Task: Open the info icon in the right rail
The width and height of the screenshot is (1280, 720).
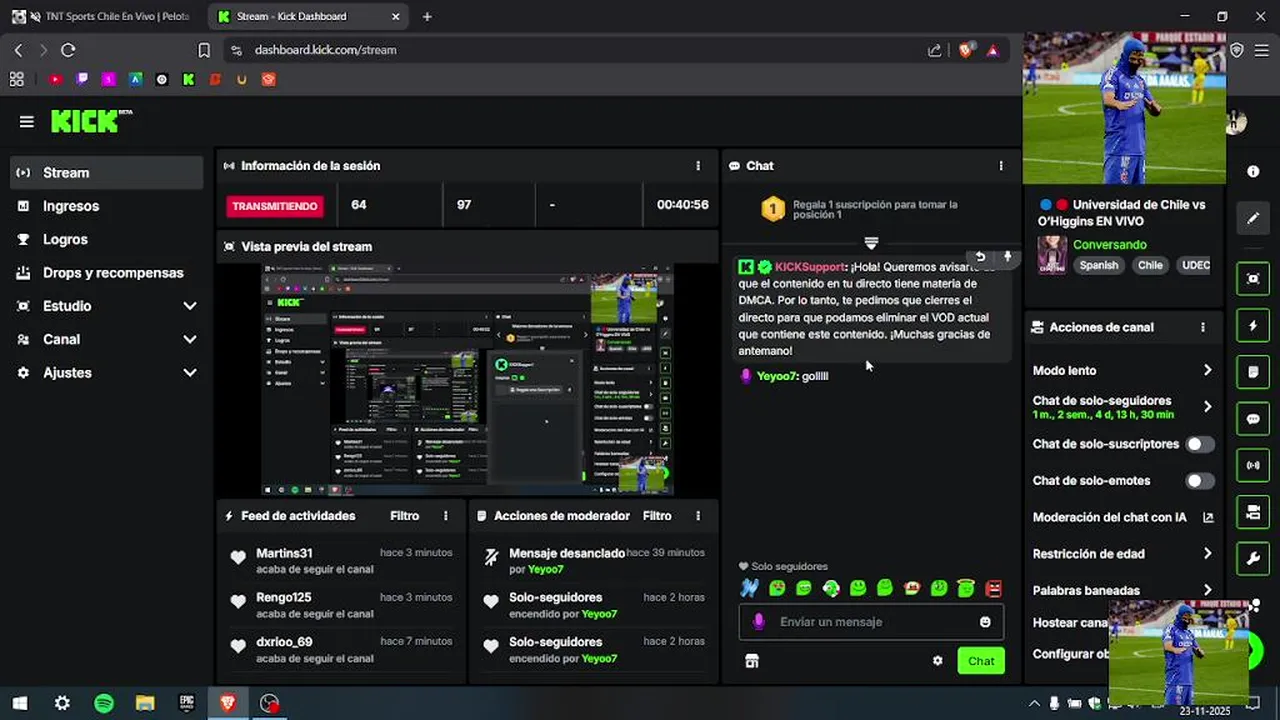Action: click(1253, 172)
